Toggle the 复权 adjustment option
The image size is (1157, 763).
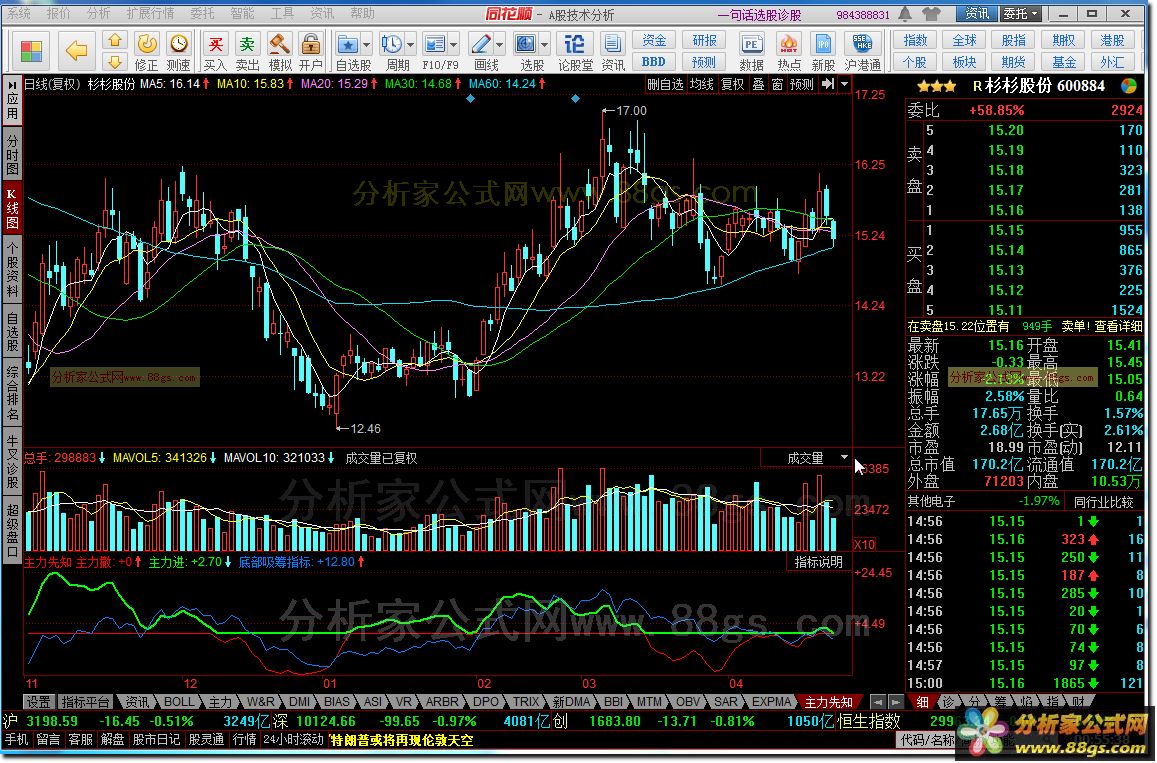pos(733,84)
